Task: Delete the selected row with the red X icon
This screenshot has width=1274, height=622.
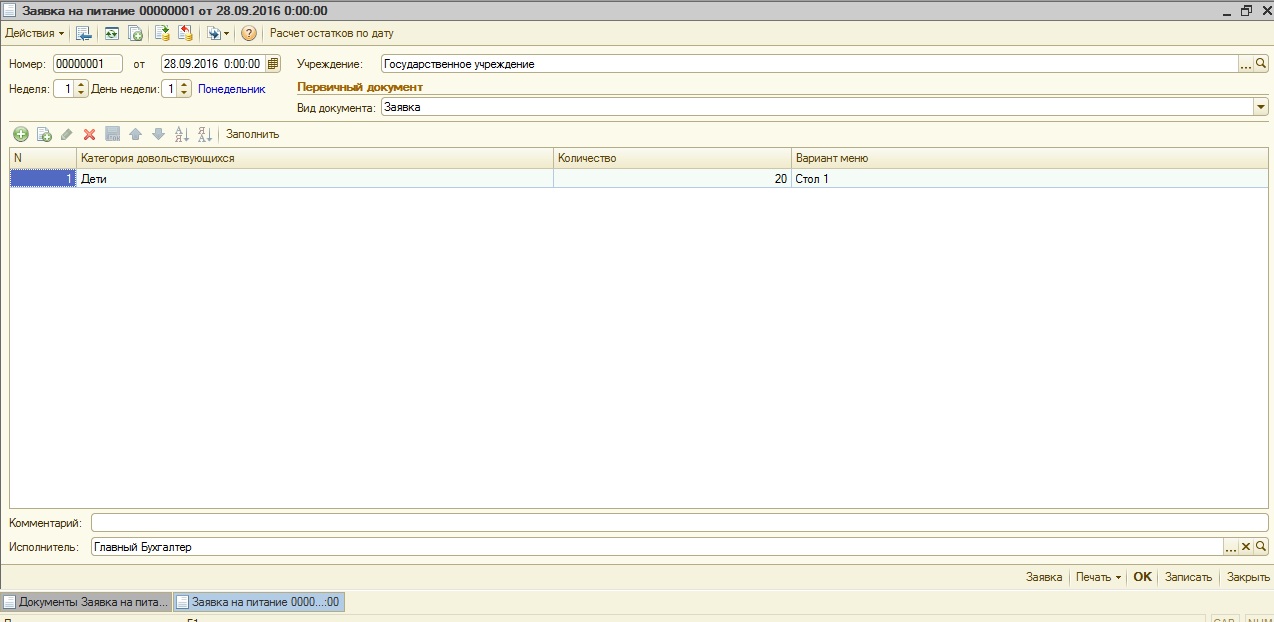Action: tap(89, 134)
